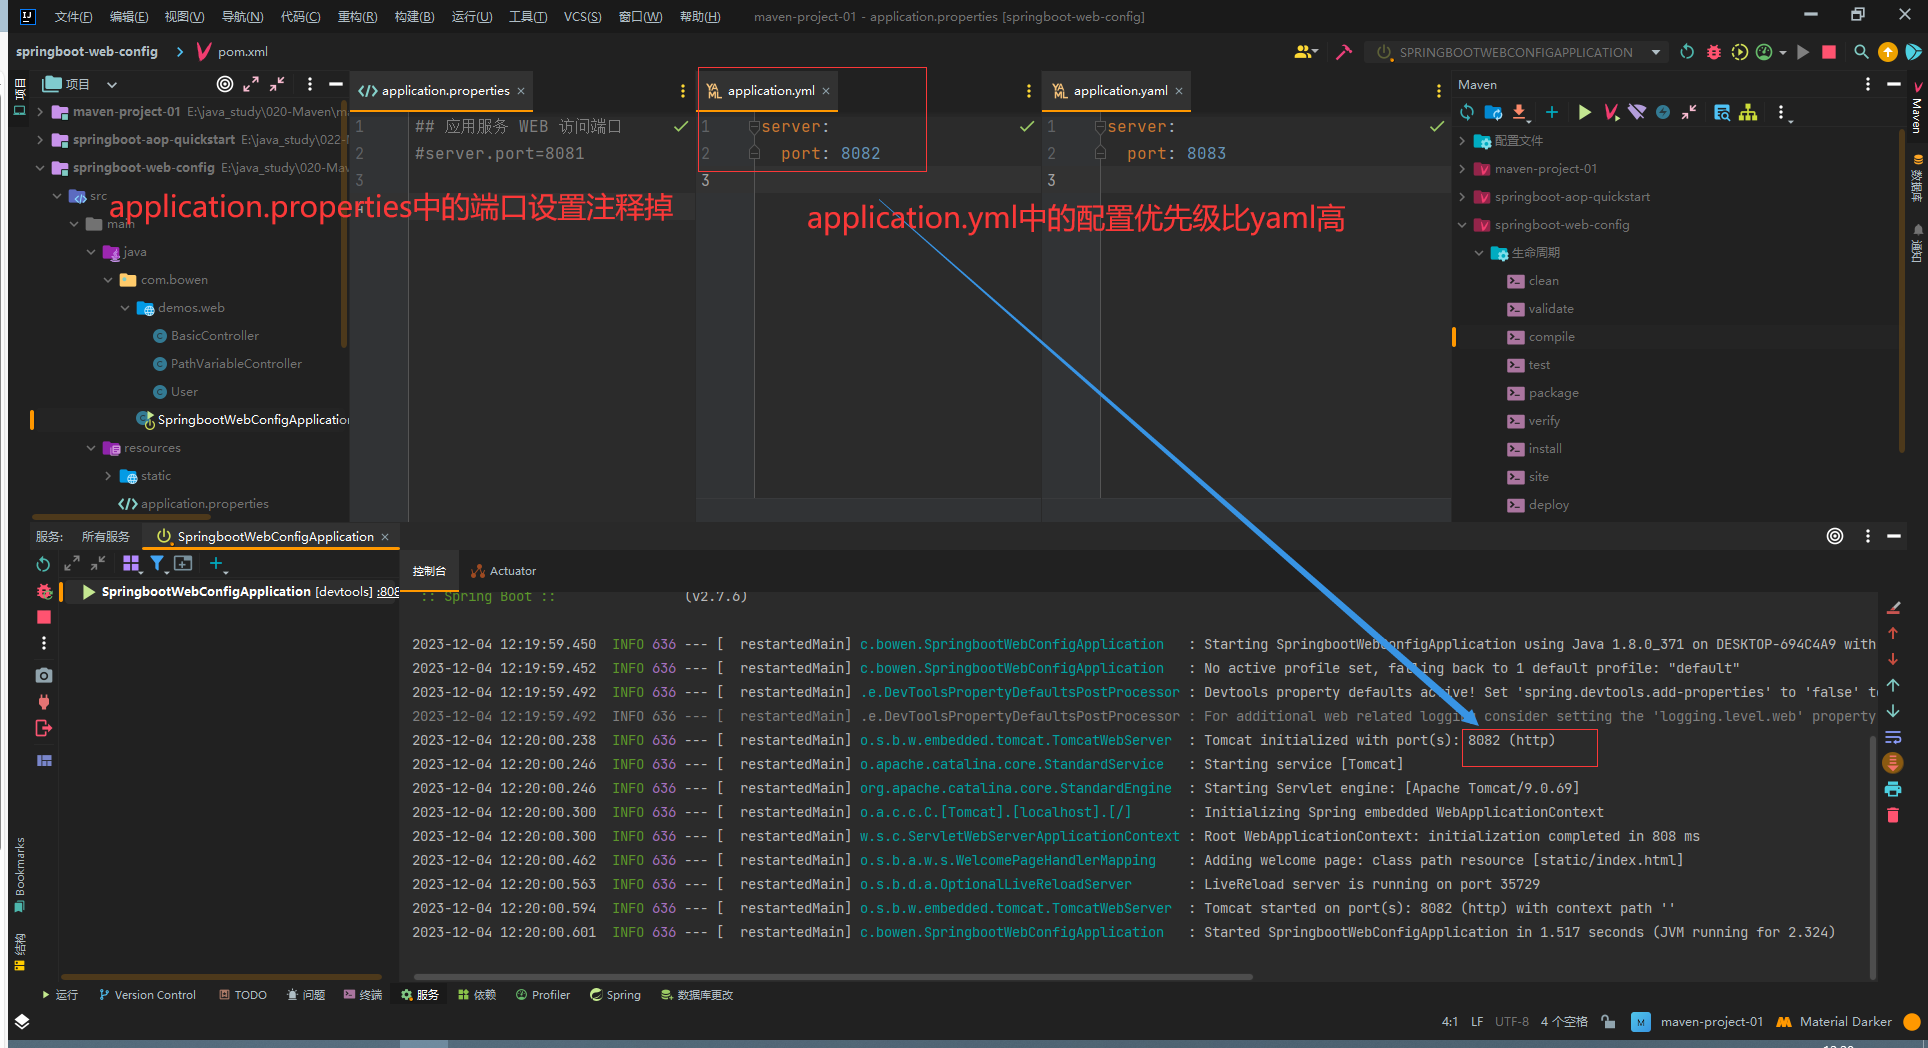Open 导航(N) menu

click(242, 16)
